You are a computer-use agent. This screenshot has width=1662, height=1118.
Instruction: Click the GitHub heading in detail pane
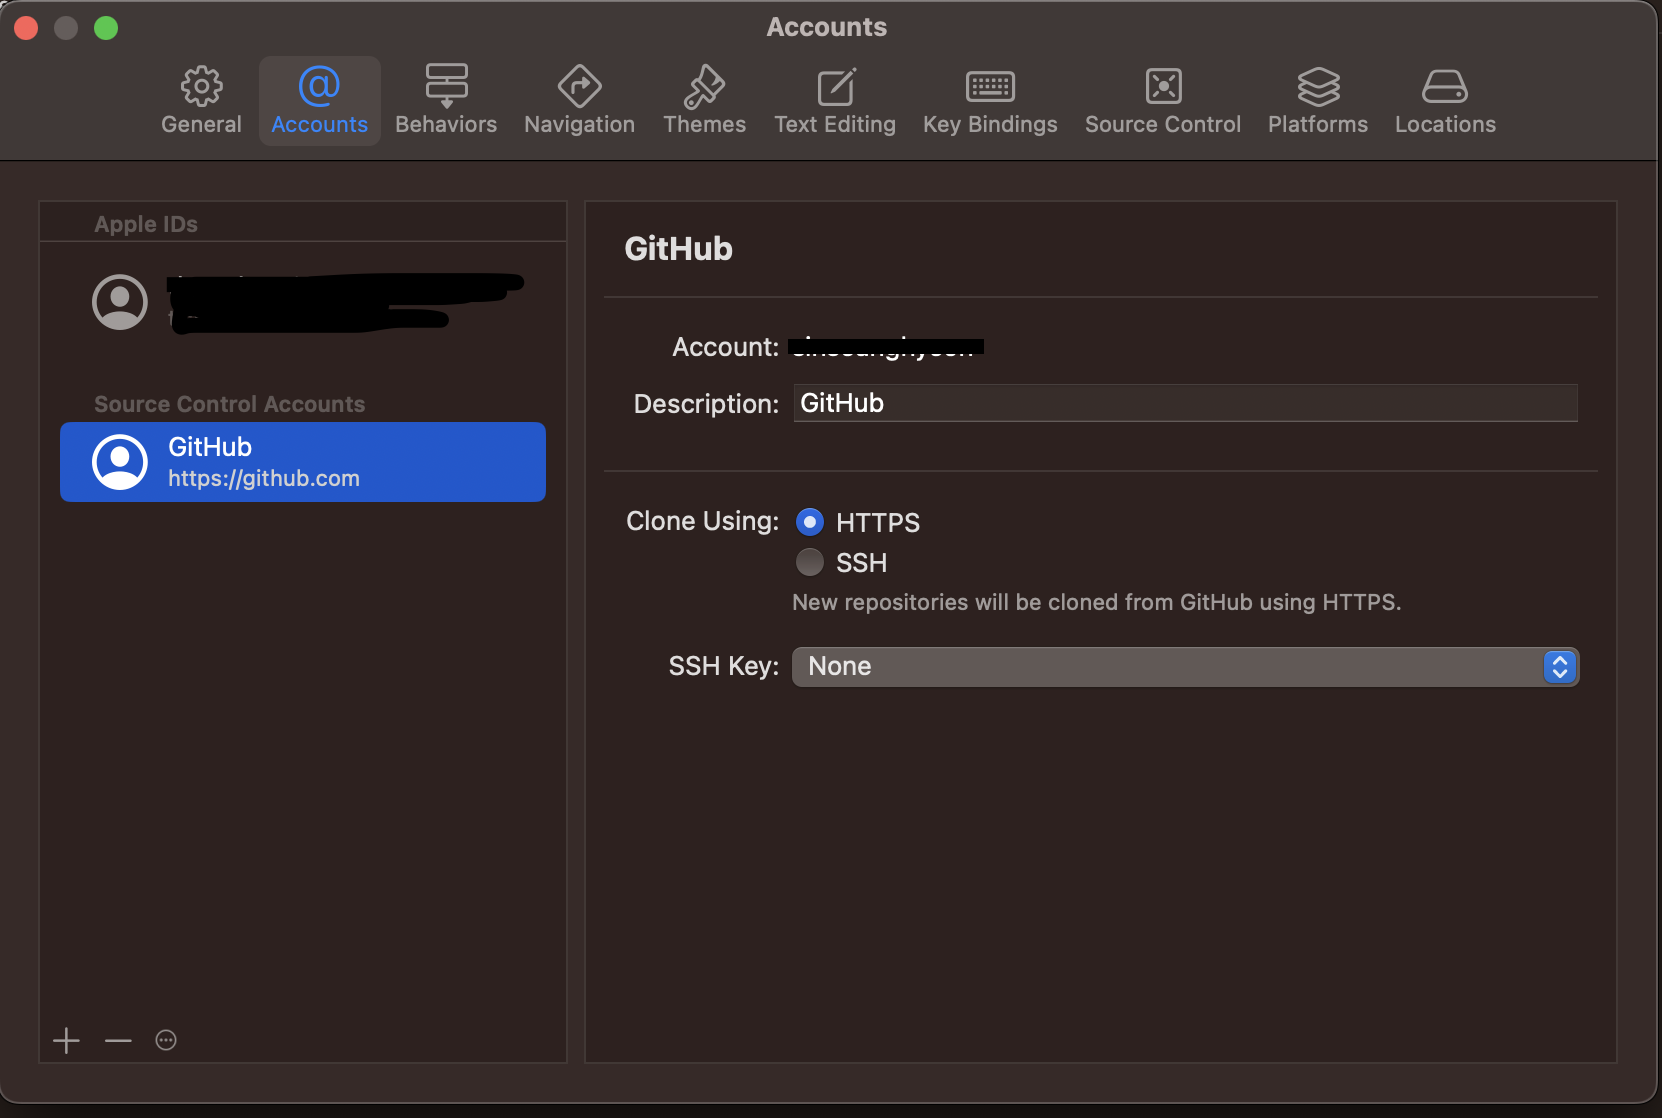[x=679, y=249]
